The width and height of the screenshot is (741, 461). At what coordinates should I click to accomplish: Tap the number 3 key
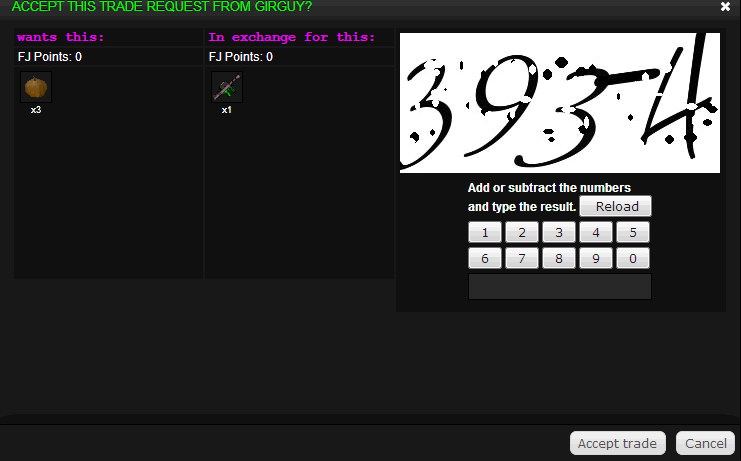[x=559, y=232]
